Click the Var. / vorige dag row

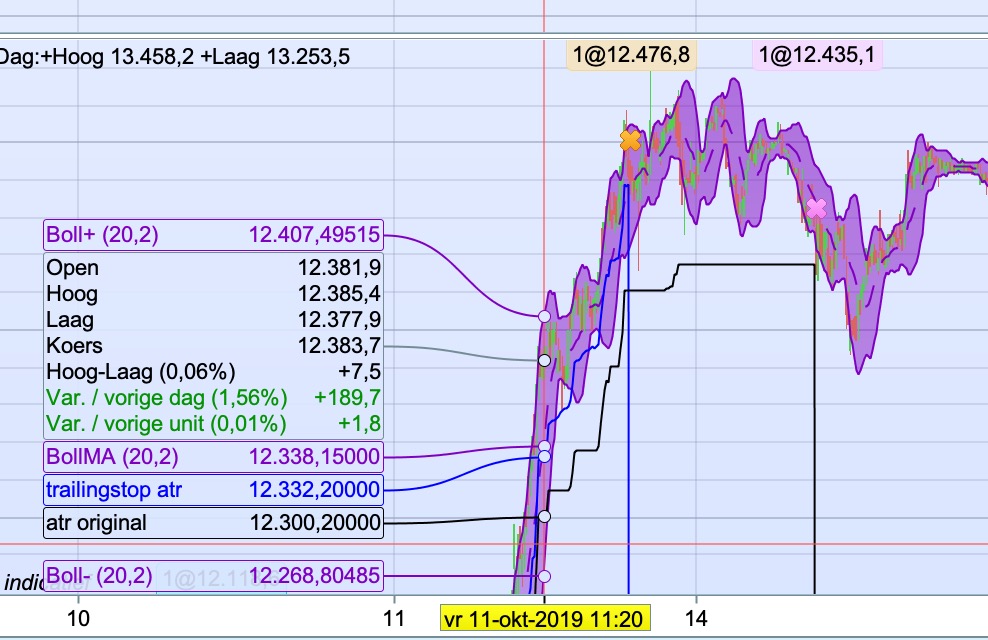click(x=213, y=397)
